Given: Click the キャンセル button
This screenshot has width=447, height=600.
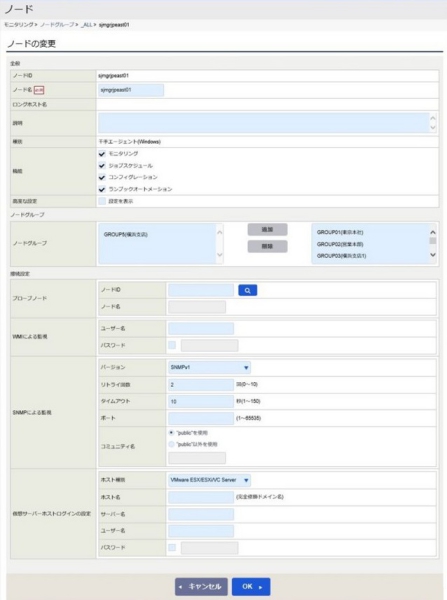Looking at the screenshot, I should [x=201, y=587].
